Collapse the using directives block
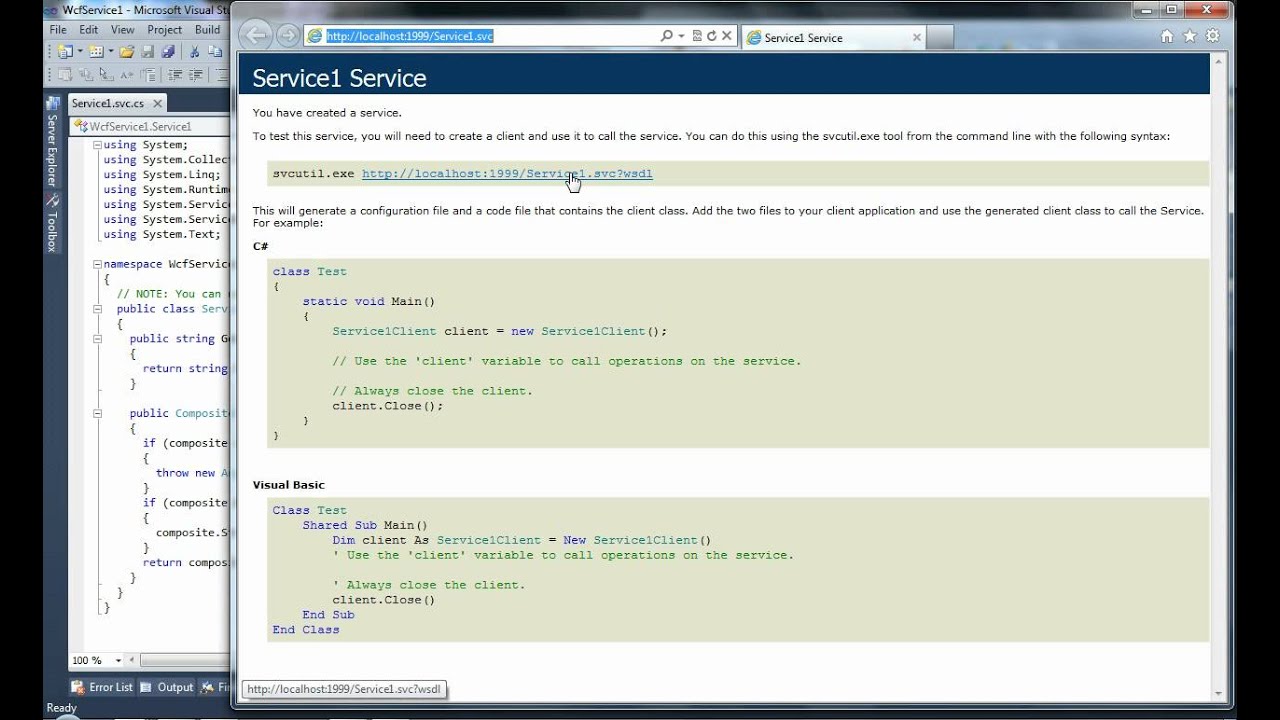Image resolution: width=1280 pixels, height=720 pixels. point(97,145)
